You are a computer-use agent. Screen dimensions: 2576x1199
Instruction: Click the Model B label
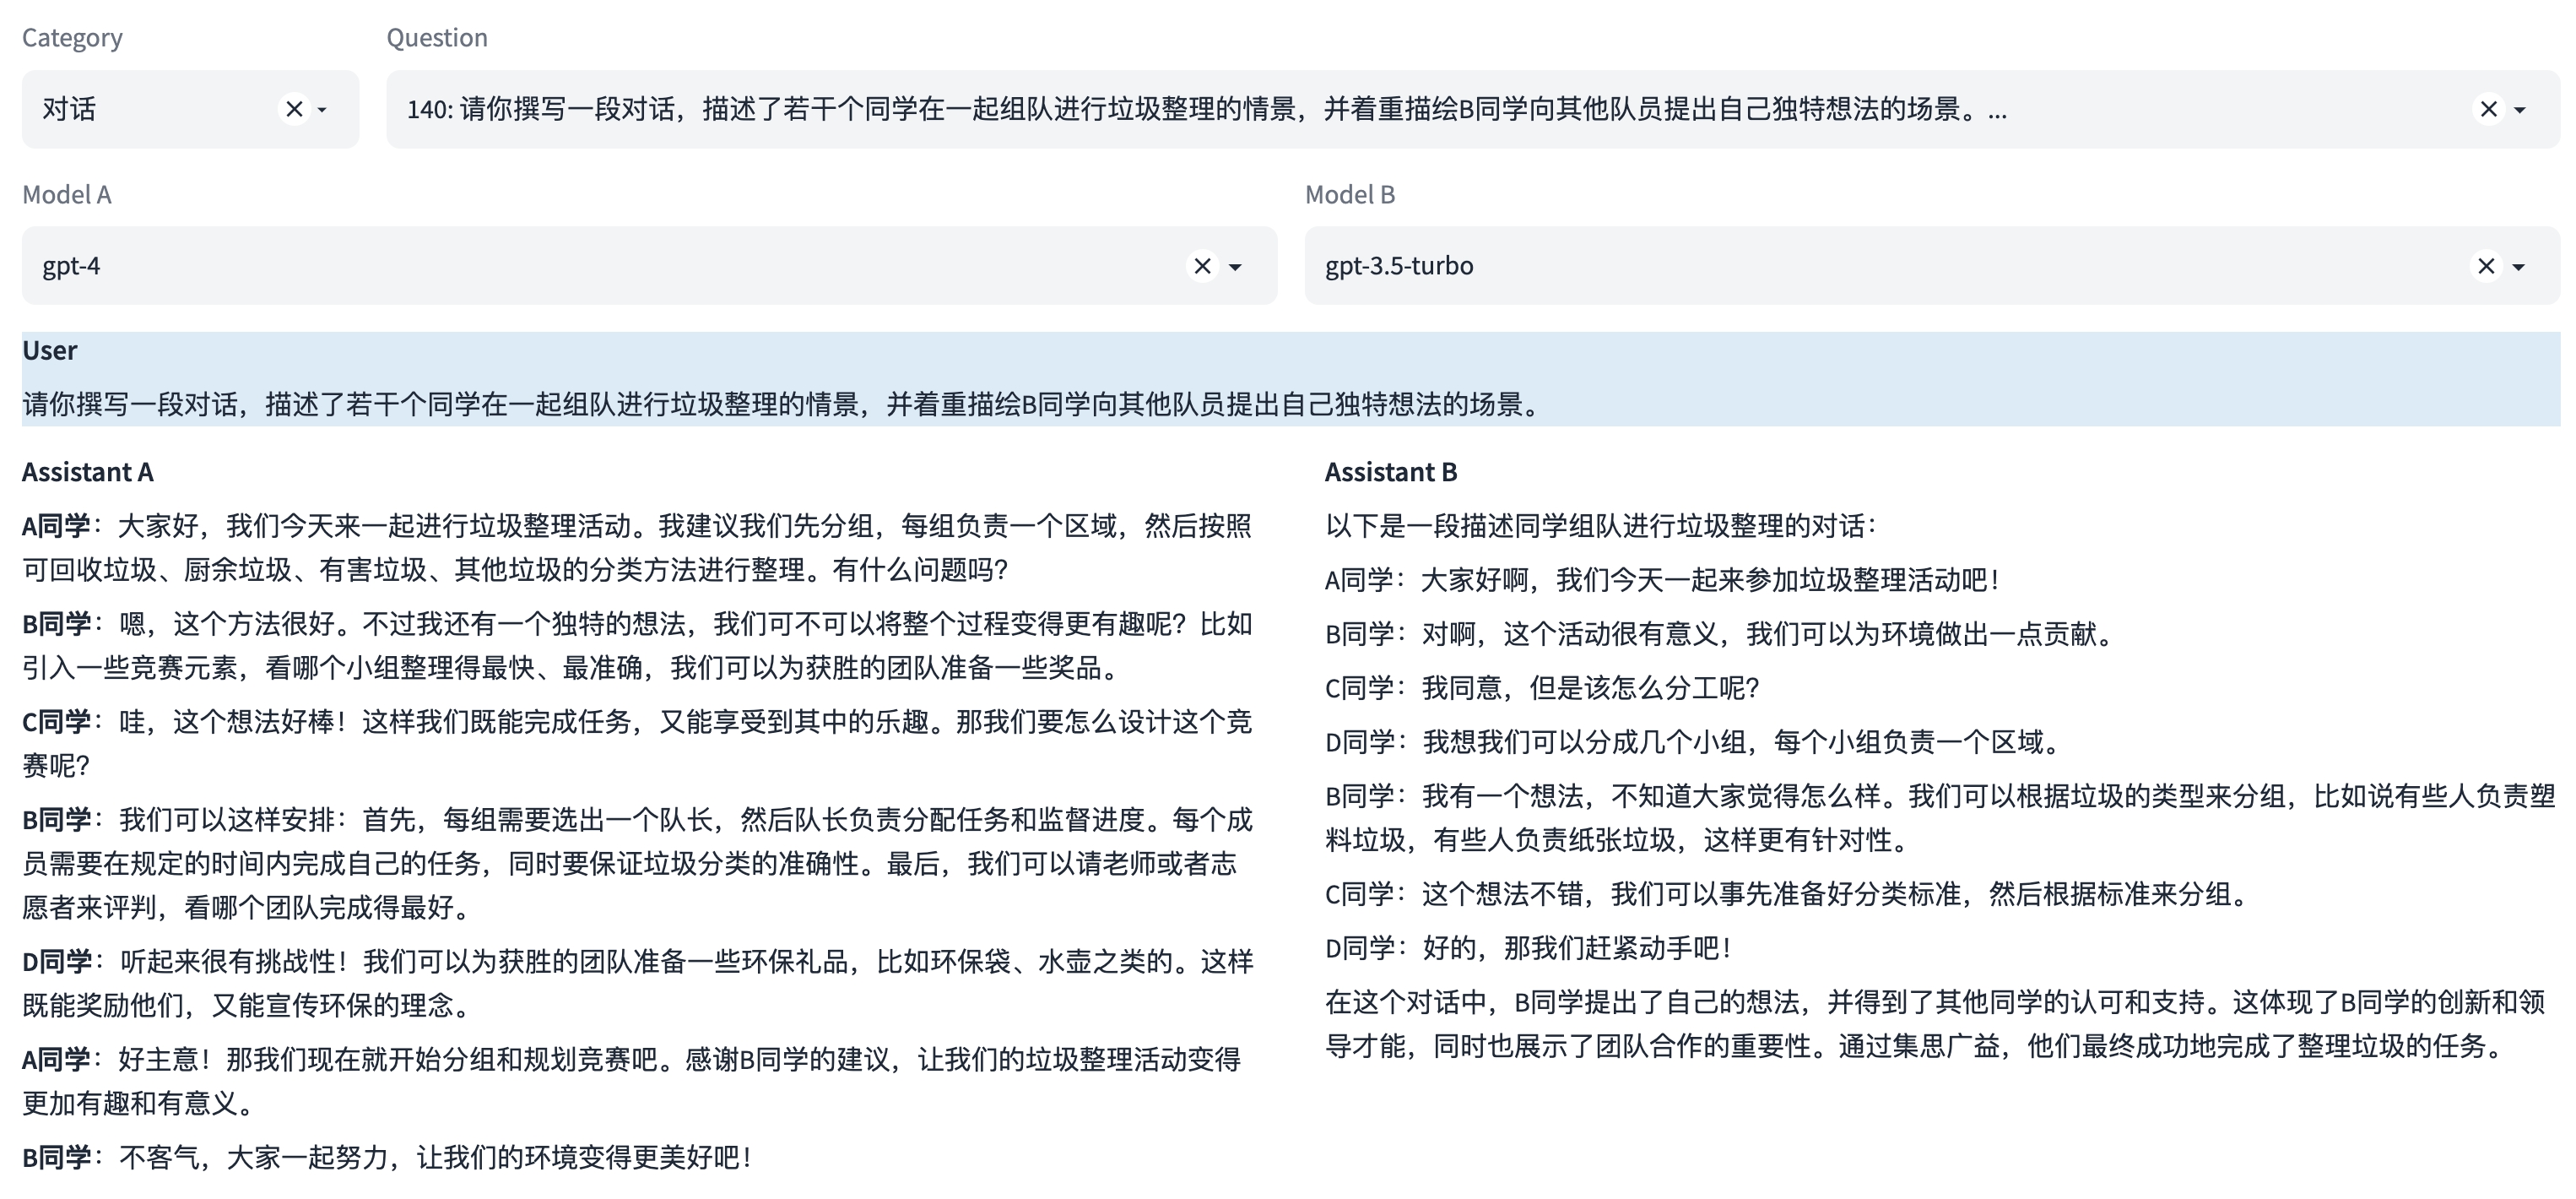pos(1349,194)
